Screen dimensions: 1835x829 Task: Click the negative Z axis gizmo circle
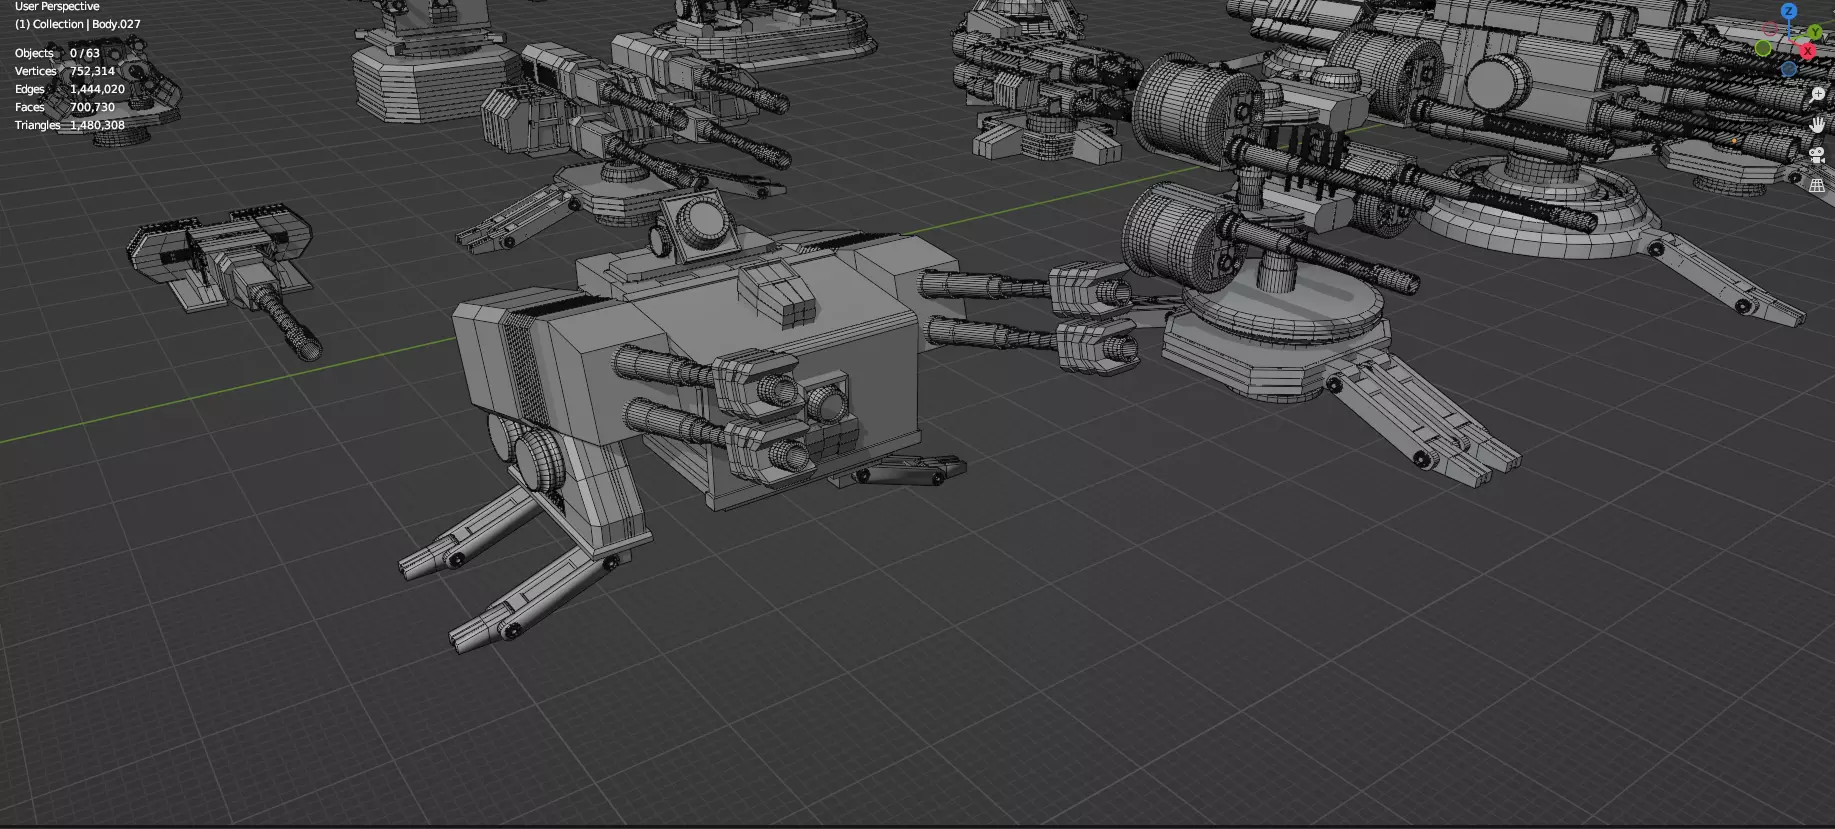1789,69
